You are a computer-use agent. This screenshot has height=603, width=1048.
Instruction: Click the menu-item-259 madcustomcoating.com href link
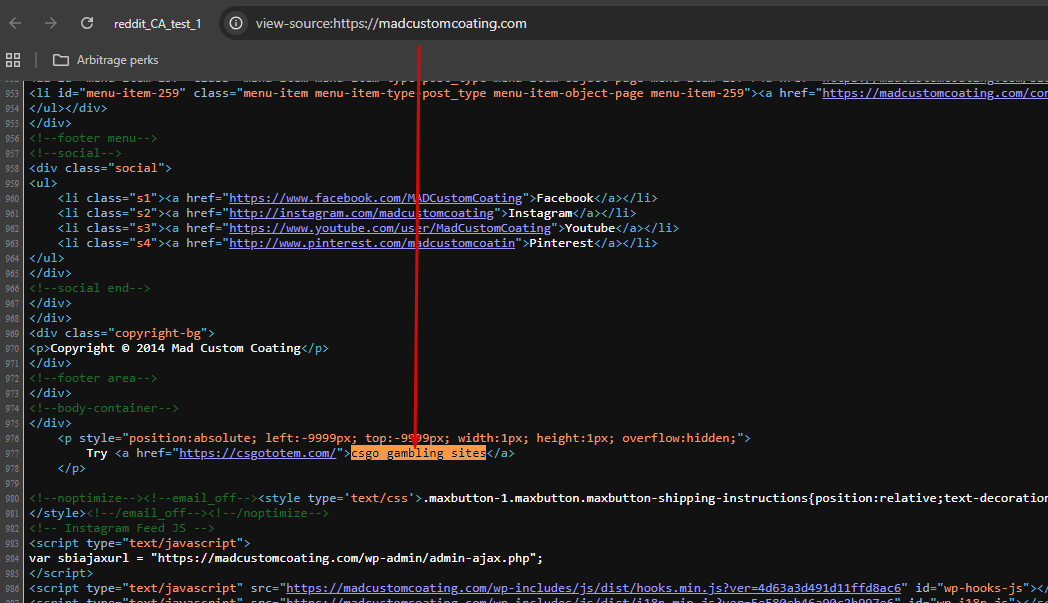tap(935, 93)
